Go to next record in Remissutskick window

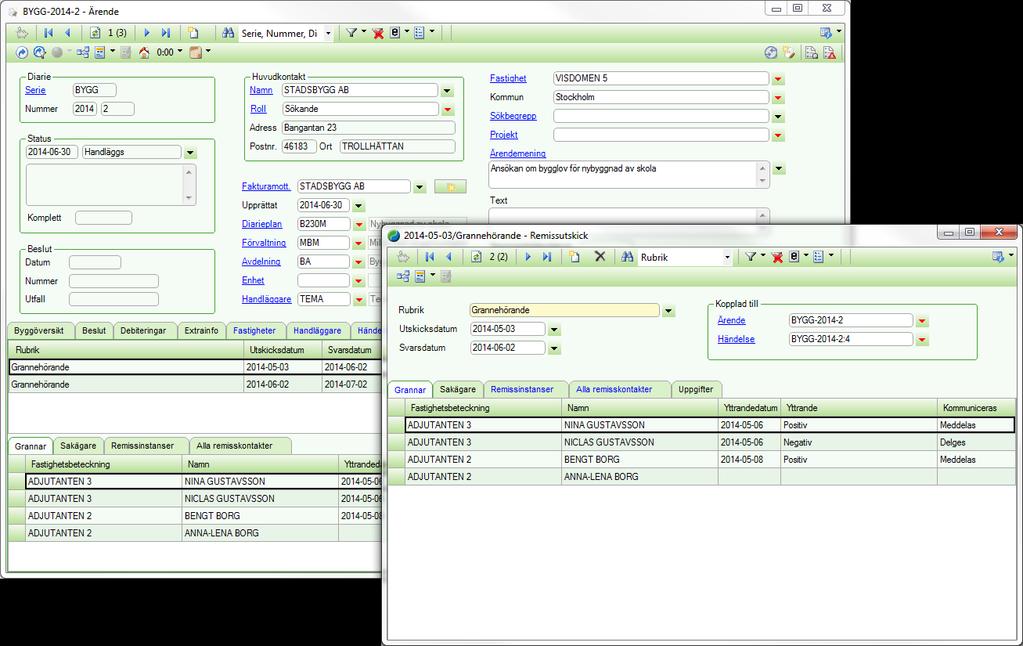[x=528, y=257]
